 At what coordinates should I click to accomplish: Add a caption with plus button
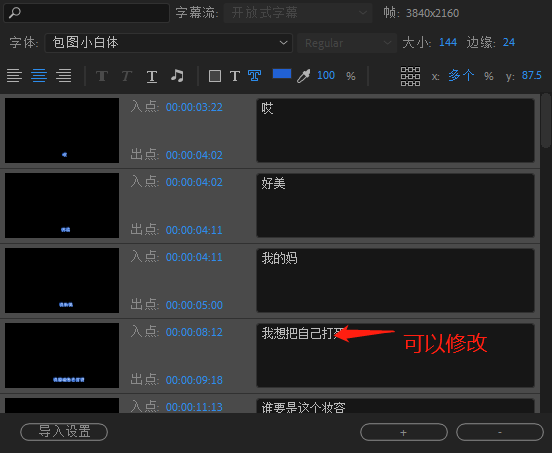pyautogui.click(x=404, y=432)
